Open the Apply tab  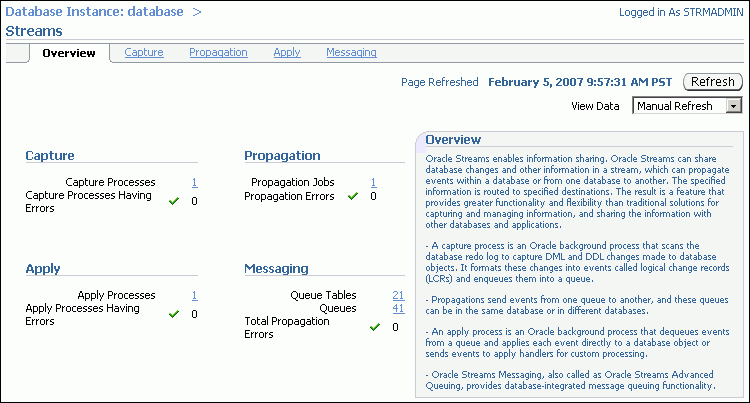click(x=287, y=52)
